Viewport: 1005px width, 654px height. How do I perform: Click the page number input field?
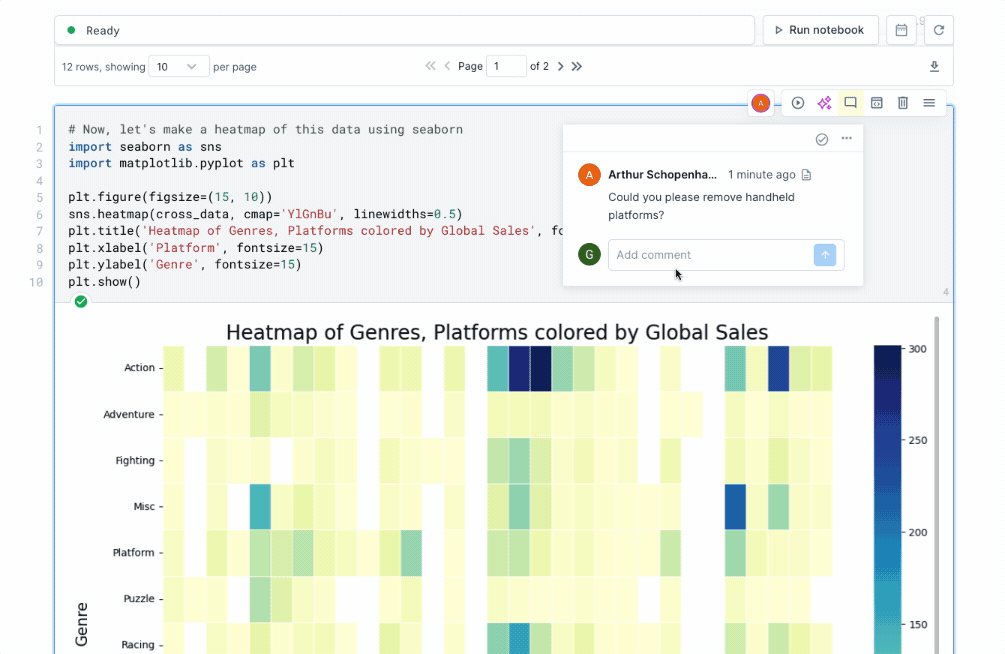[x=506, y=66]
